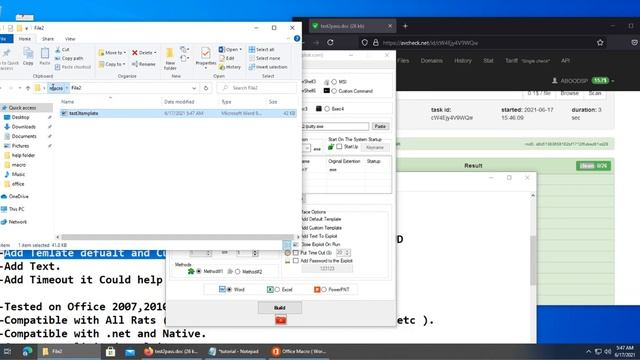Click the Copy icon in Explorer ribbon
640x360 pixels.
click(x=28, y=56)
